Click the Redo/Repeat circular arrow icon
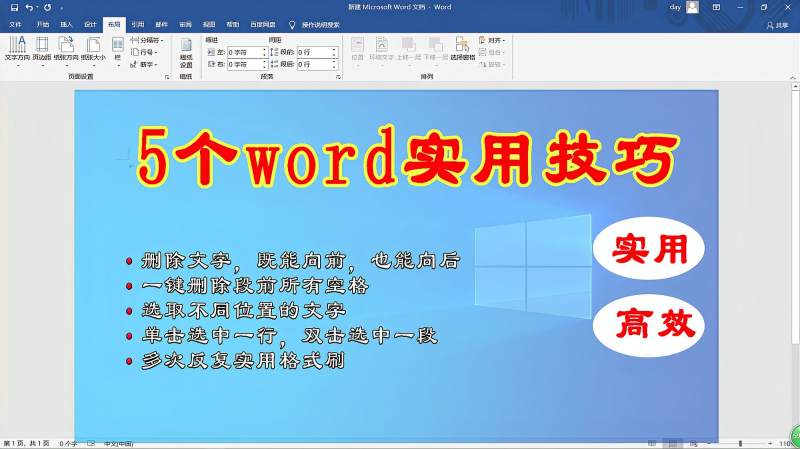Image resolution: width=800 pixels, height=449 pixels. point(47,8)
